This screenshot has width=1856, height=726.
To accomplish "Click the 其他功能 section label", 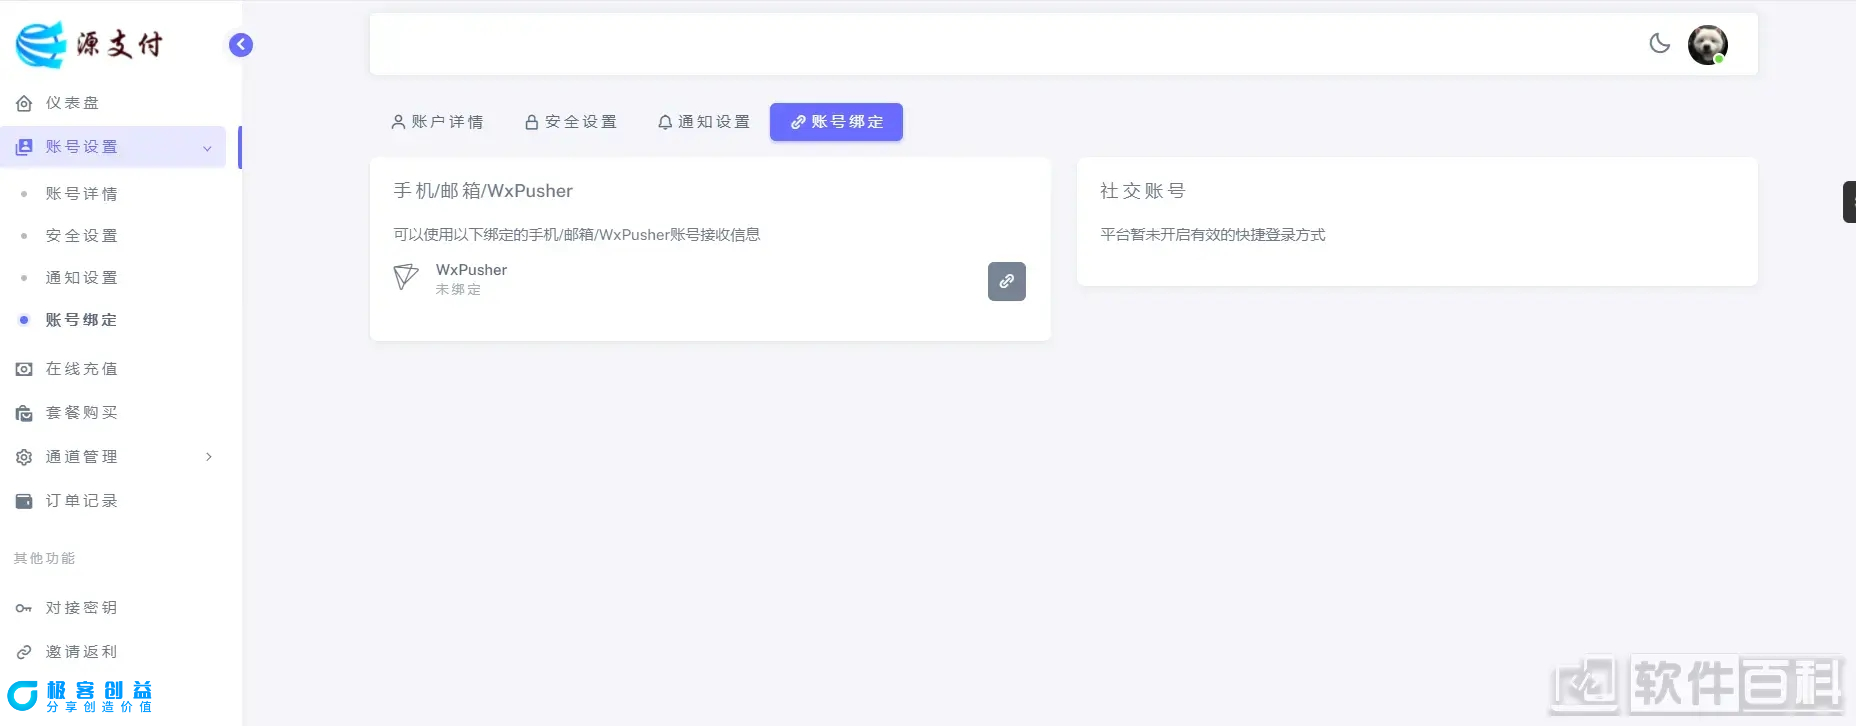I will click(x=44, y=559).
